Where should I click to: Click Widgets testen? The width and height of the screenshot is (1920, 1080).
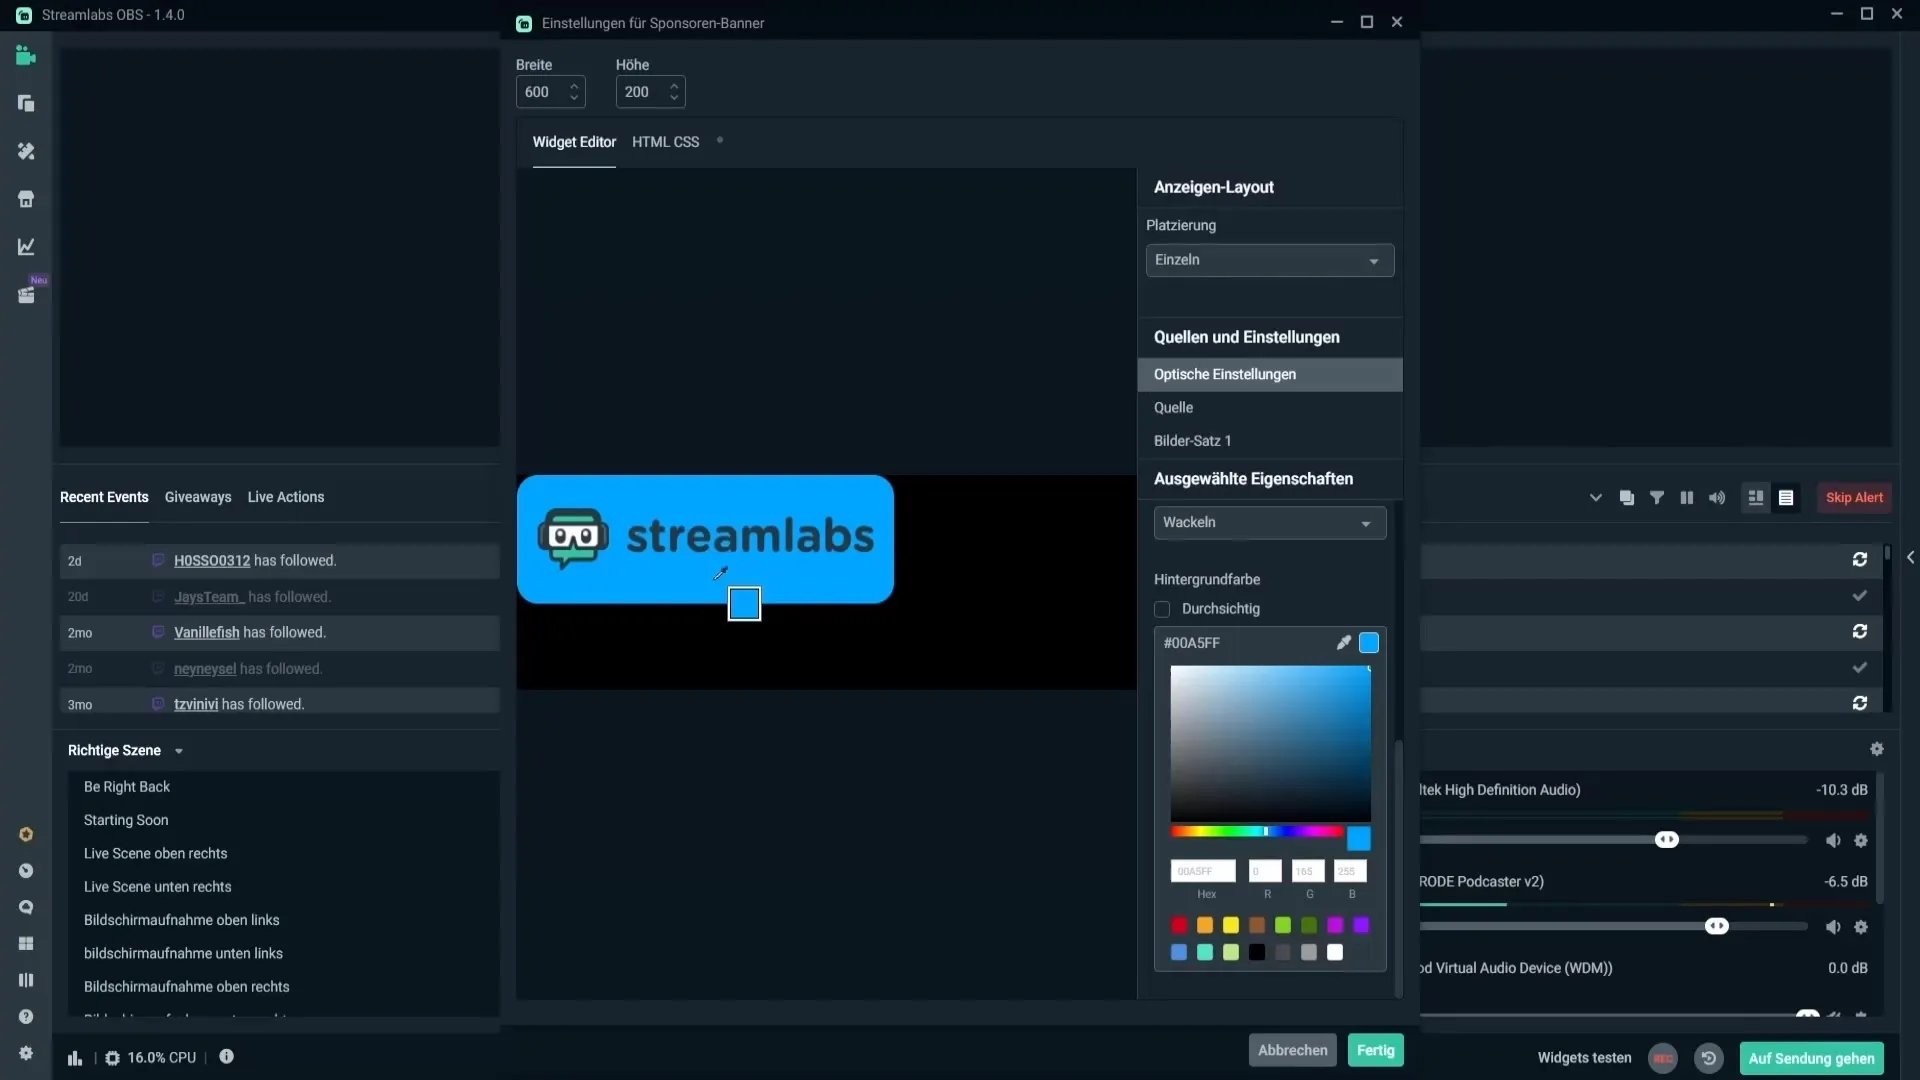click(x=1584, y=1058)
